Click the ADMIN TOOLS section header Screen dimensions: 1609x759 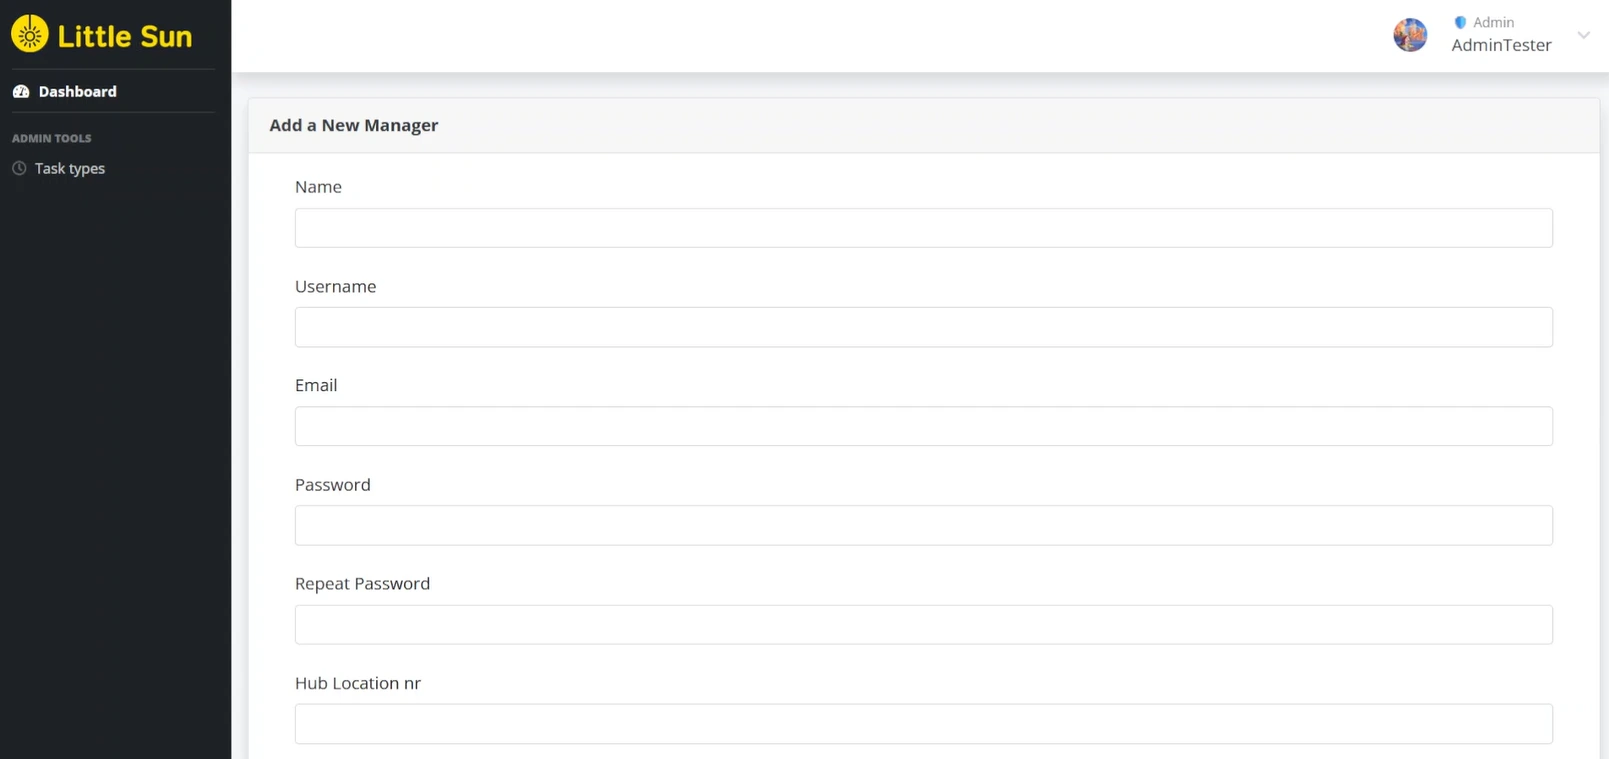click(52, 139)
